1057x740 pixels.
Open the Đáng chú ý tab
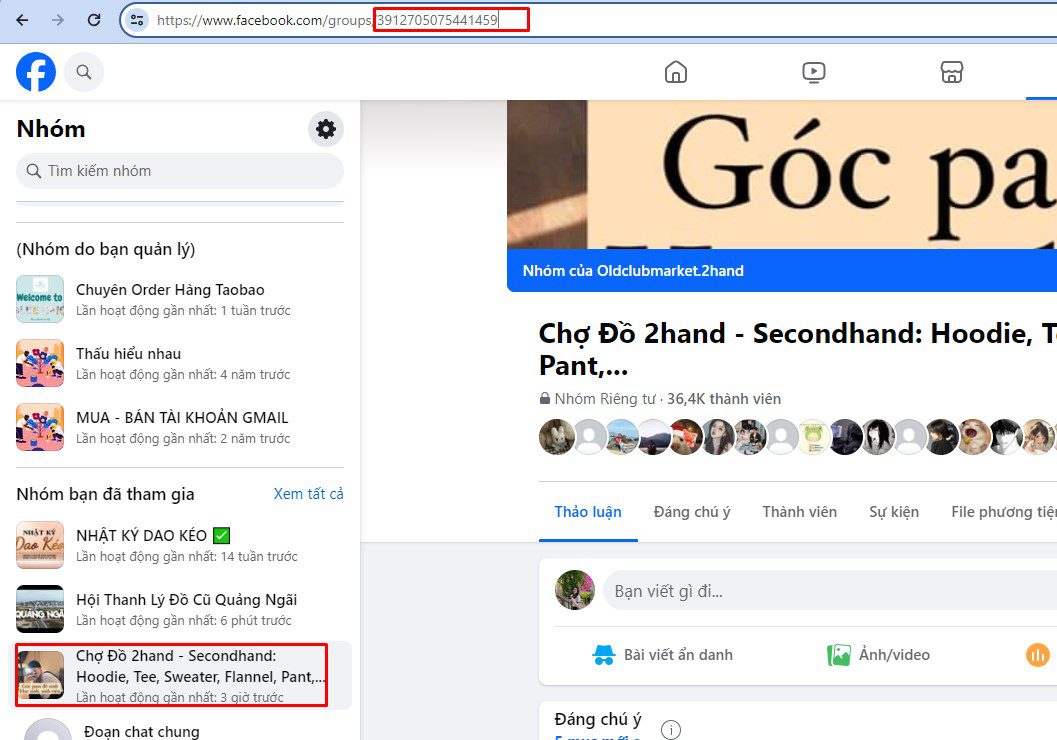(692, 512)
